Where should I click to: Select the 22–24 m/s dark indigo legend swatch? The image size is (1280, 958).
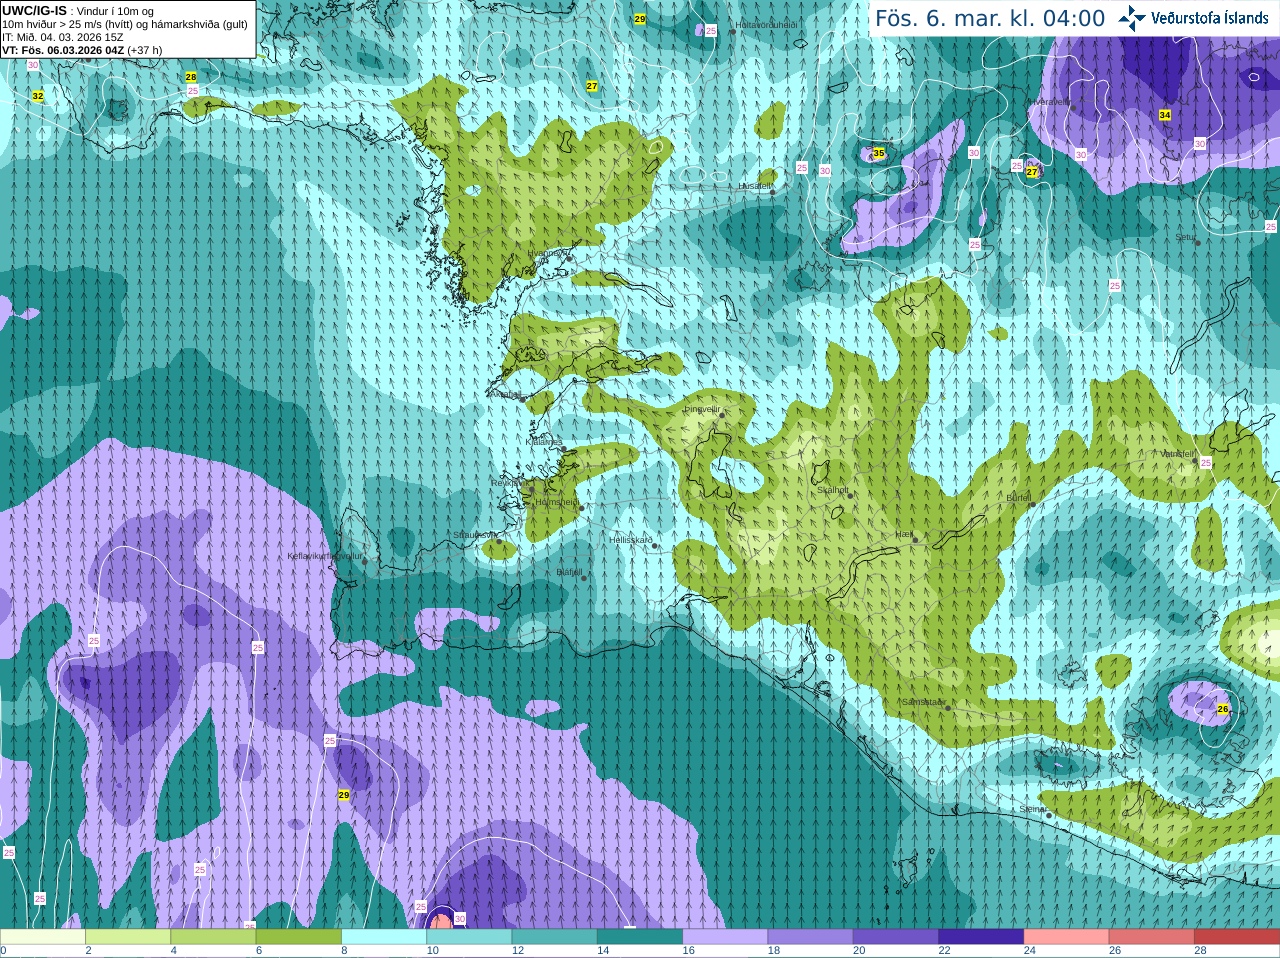[981, 937]
